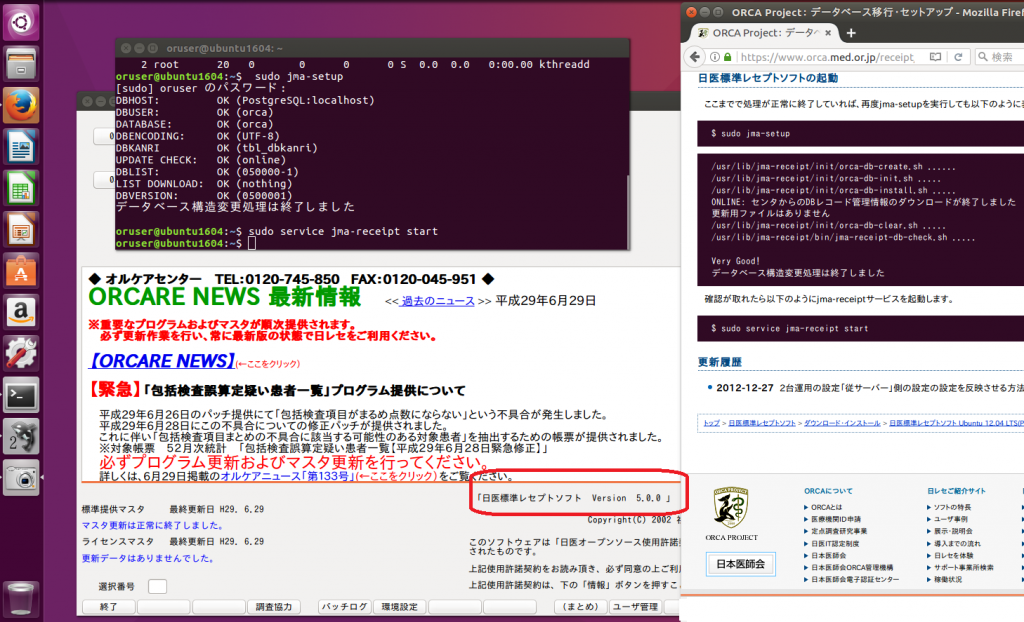This screenshot has height=622, width=1024.
Task: Open footer link 日本医師会電子認証センター
Action: point(855,580)
